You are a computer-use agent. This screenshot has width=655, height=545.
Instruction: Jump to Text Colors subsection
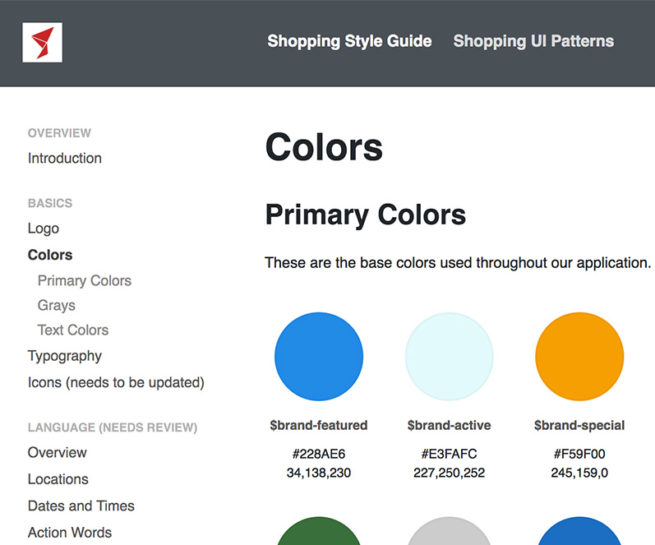pos(73,330)
